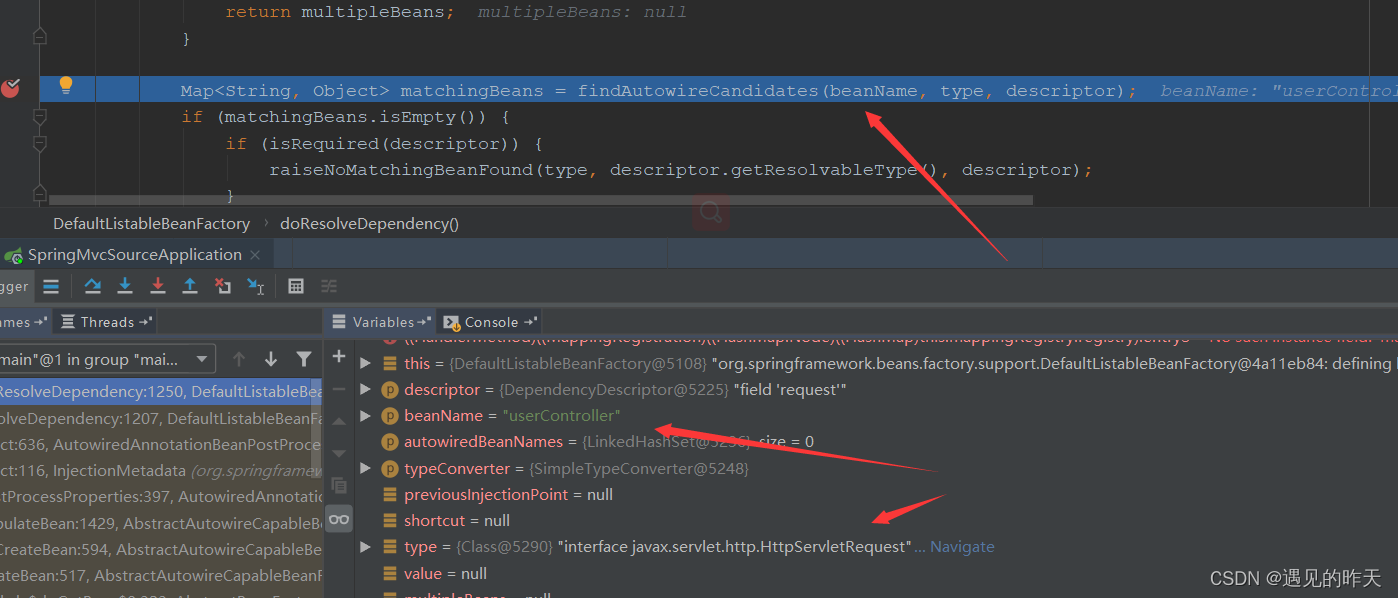
Task: Click the Navigate link next to type
Action: pos(962,547)
